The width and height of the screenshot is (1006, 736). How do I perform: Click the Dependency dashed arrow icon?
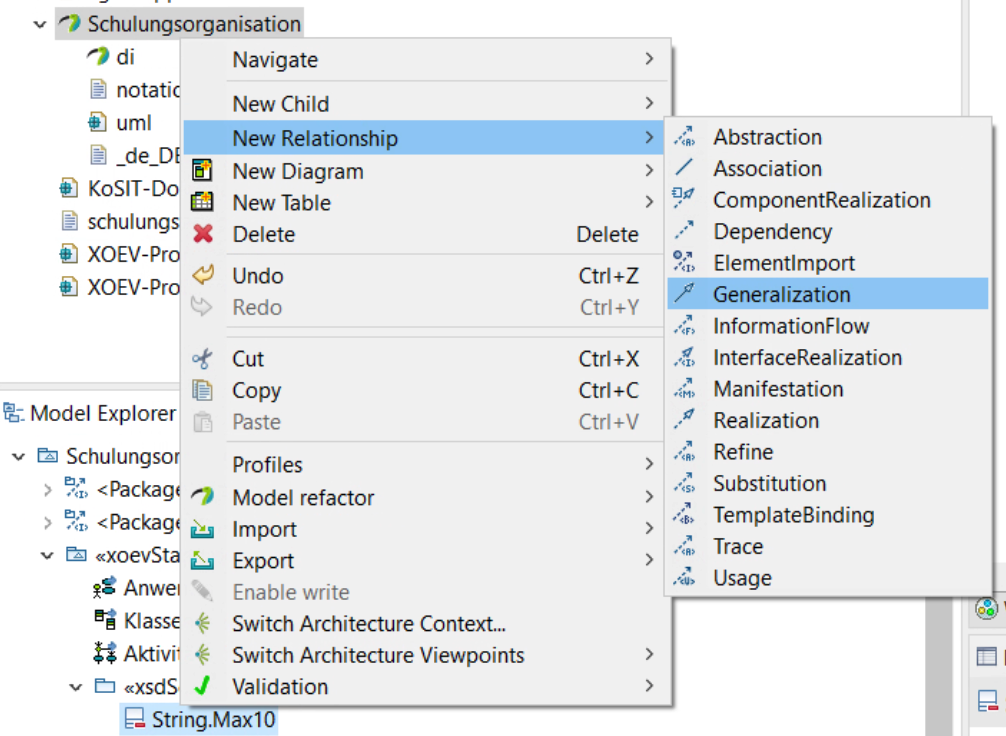684,230
